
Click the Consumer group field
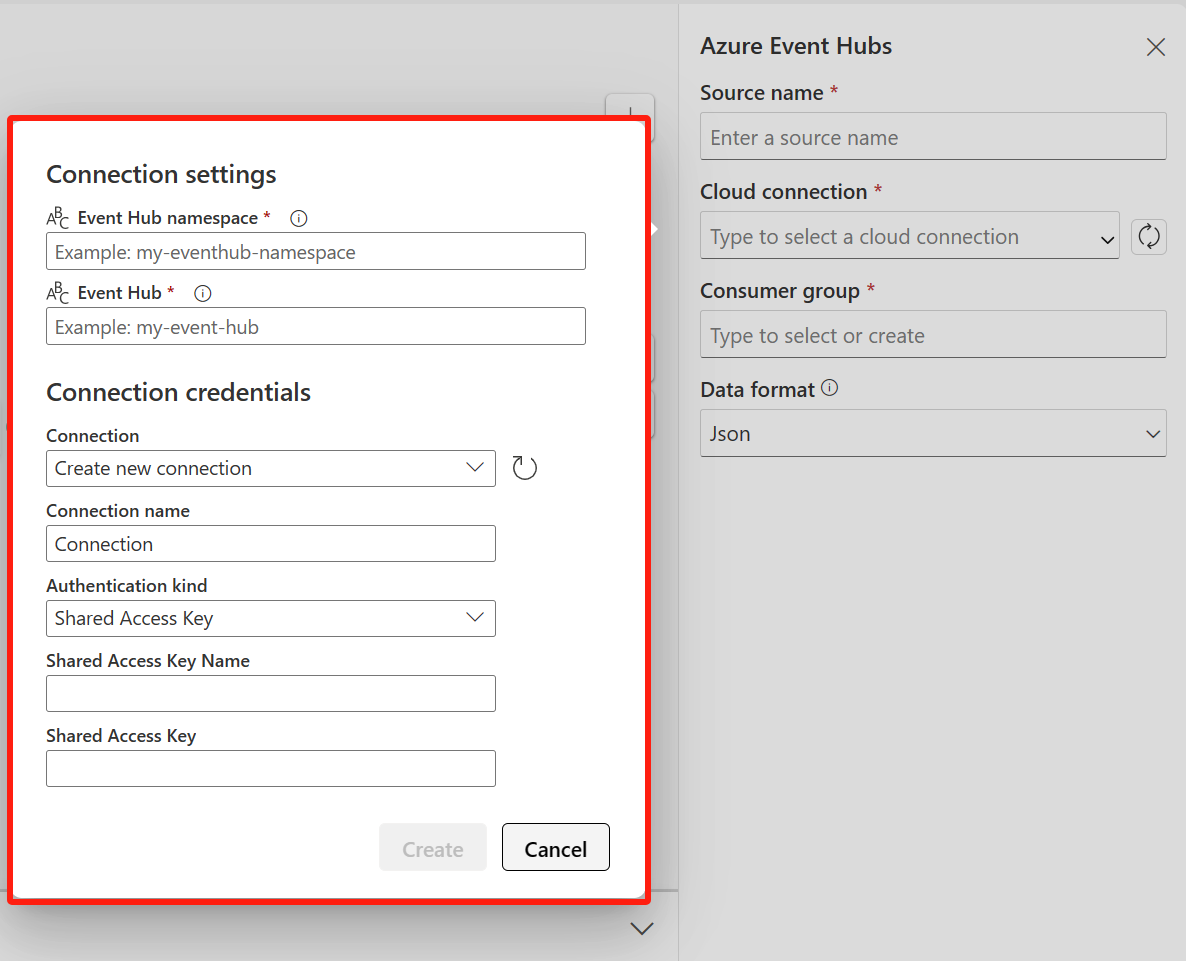933,334
